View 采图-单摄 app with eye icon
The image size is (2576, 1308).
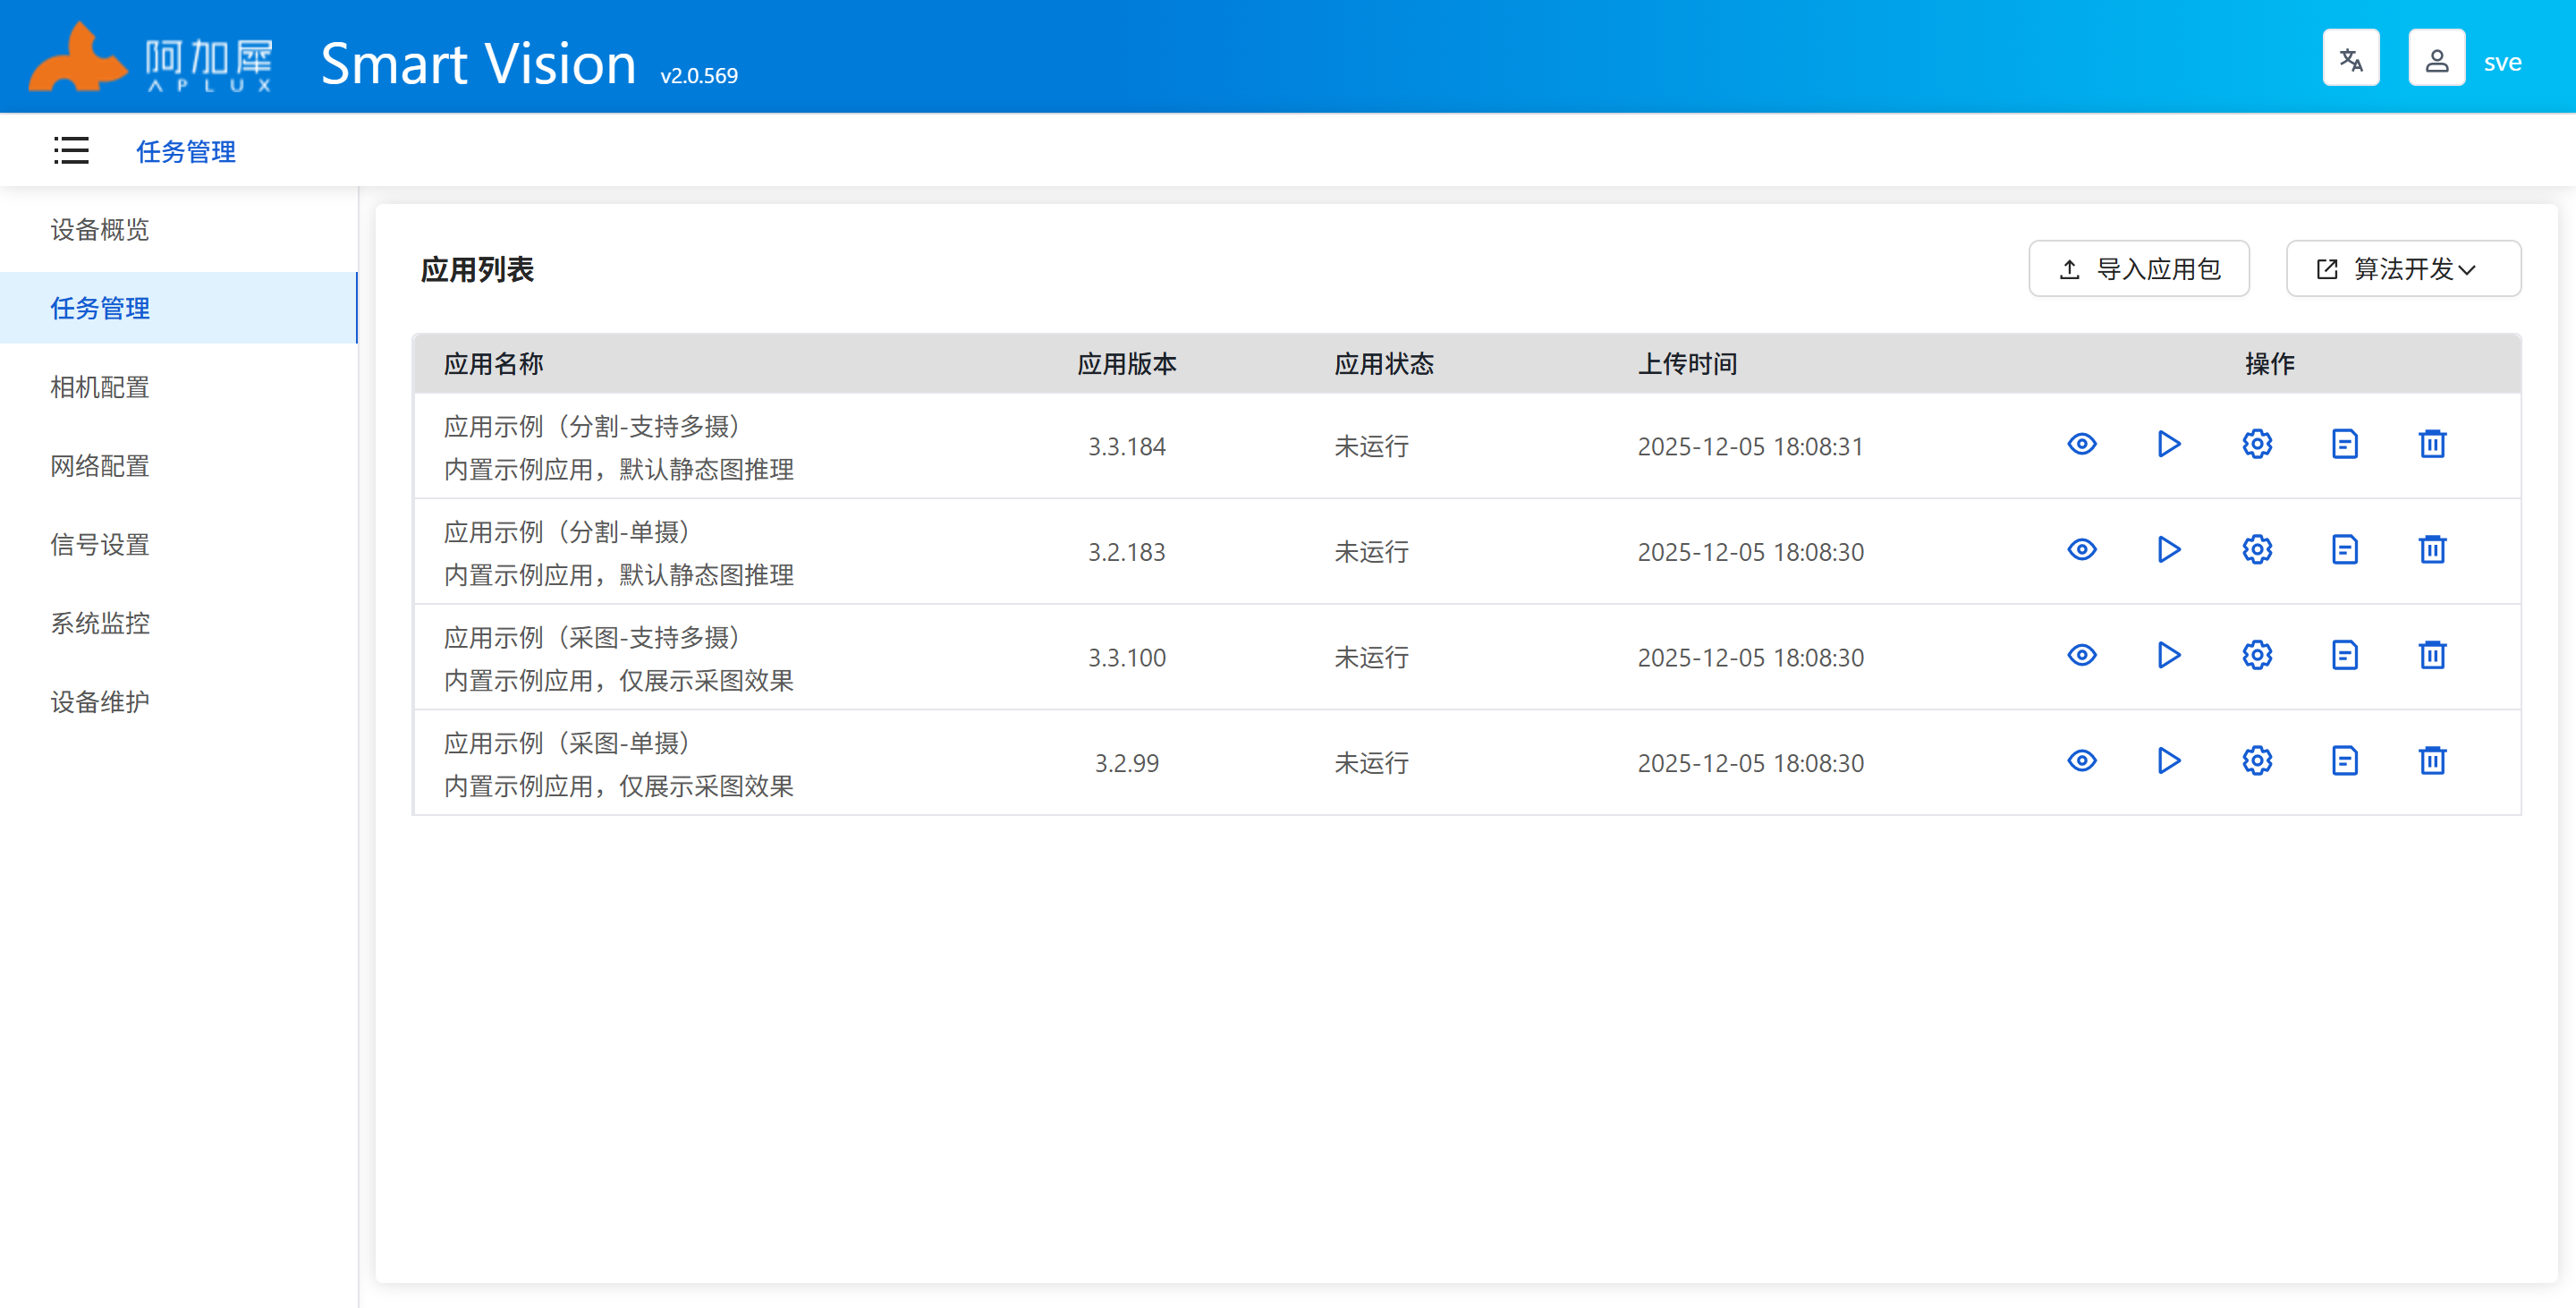2081,761
